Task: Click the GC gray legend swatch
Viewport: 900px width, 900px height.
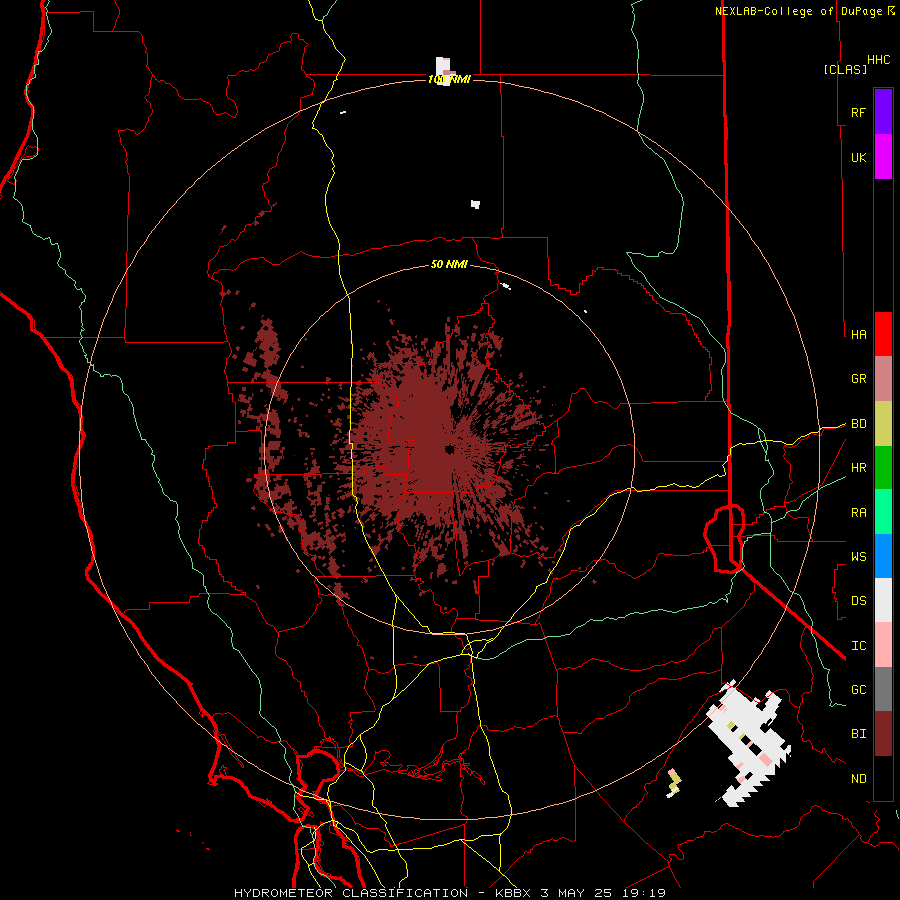Action: (x=883, y=689)
